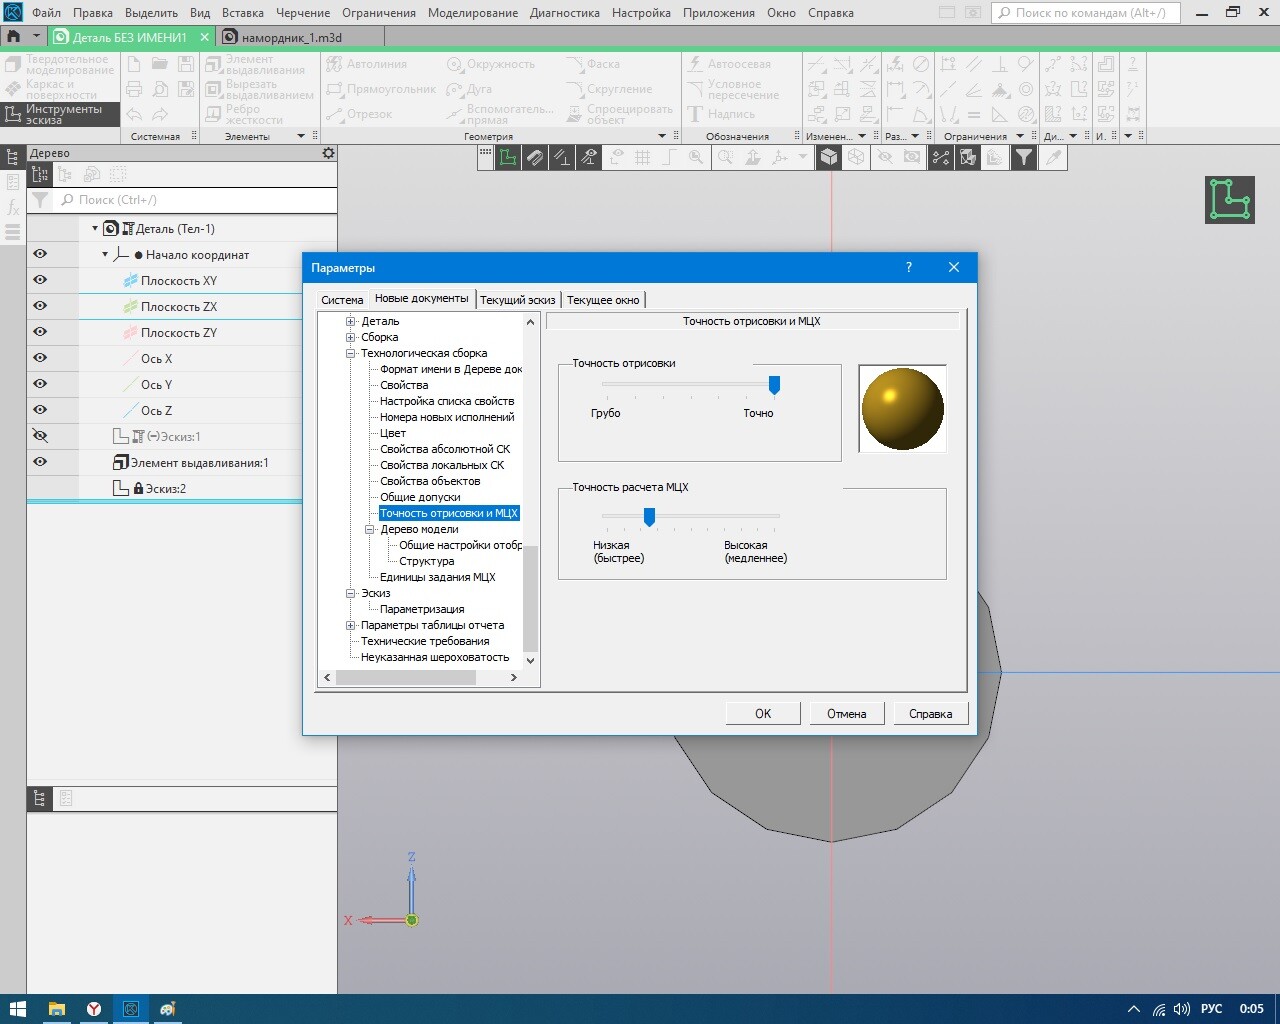Show hidden Эскиз:1 via crossed eye
The width and height of the screenshot is (1280, 1024).
click(40, 436)
